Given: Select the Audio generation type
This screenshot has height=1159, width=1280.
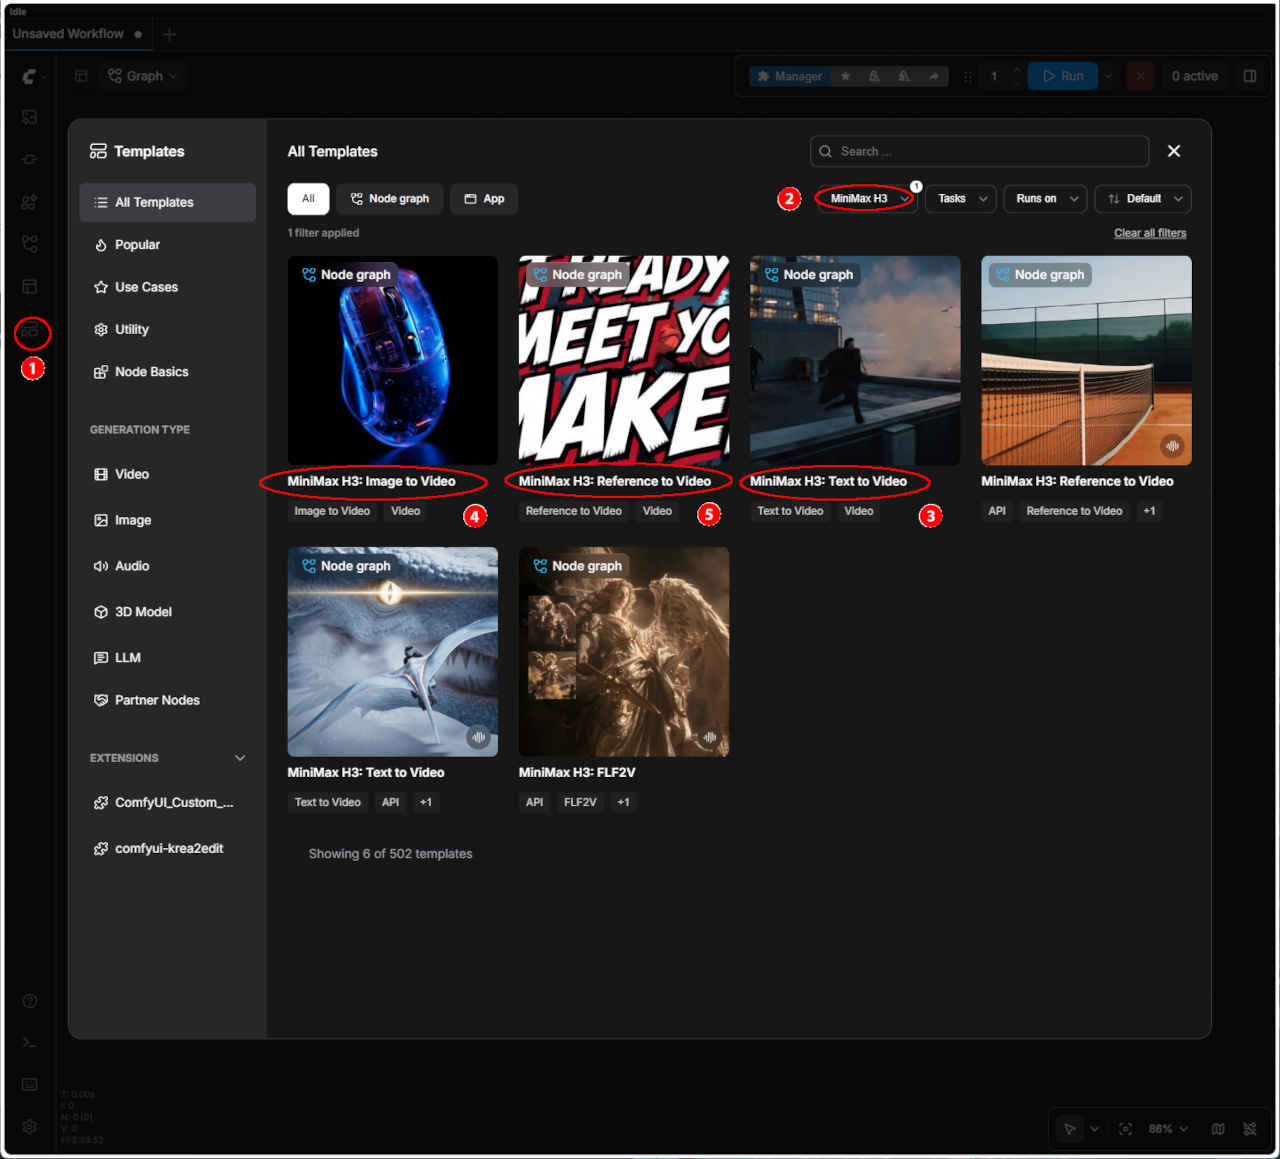Looking at the screenshot, I should pyautogui.click(x=167, y=566).
